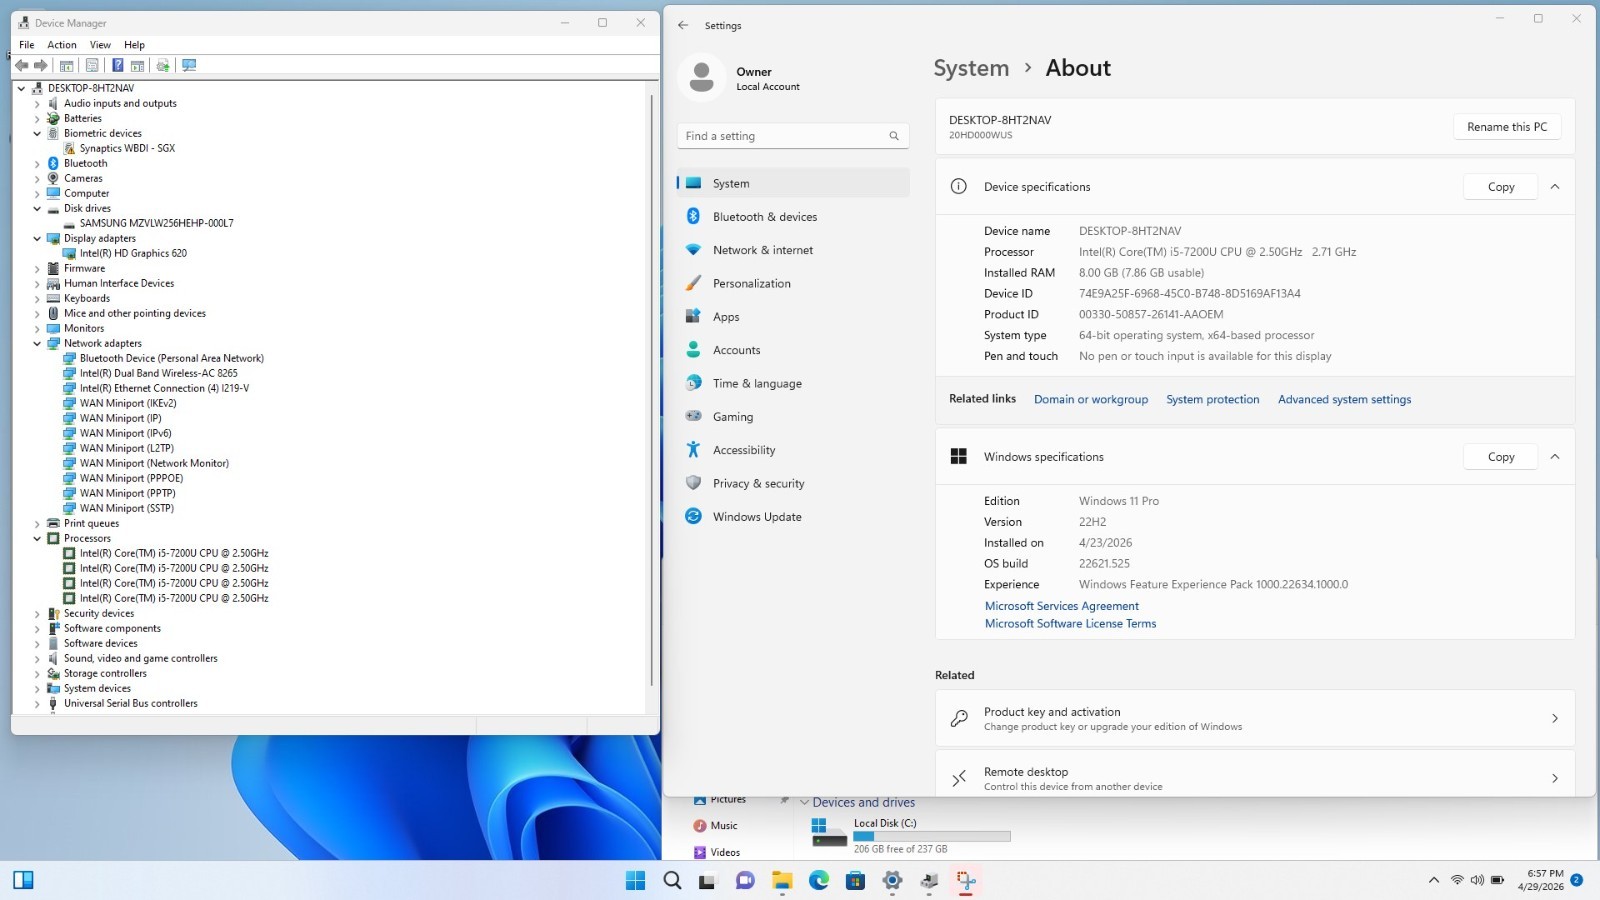Open Domain or workgroup link
This screenshot has width=1600, height=900.
point(1091,399)
